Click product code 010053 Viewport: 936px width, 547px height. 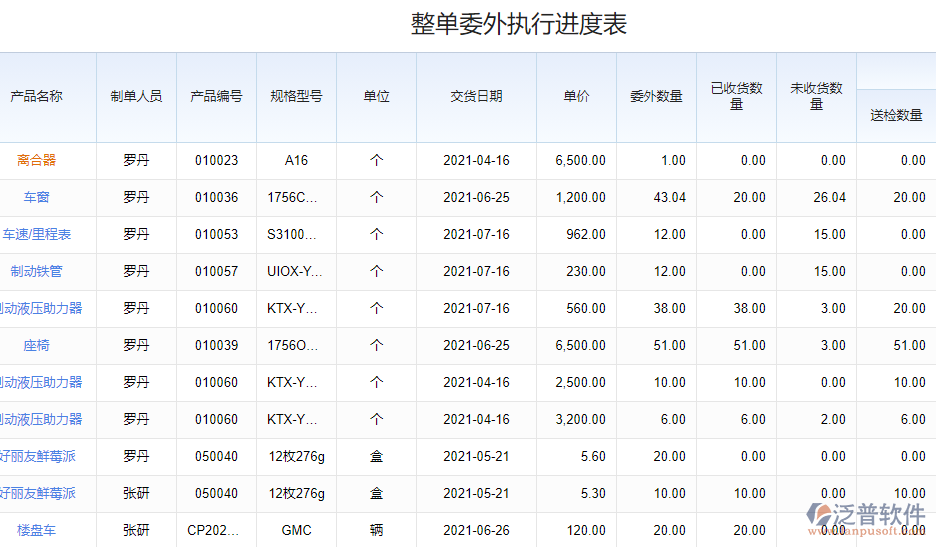click(216, 234)
